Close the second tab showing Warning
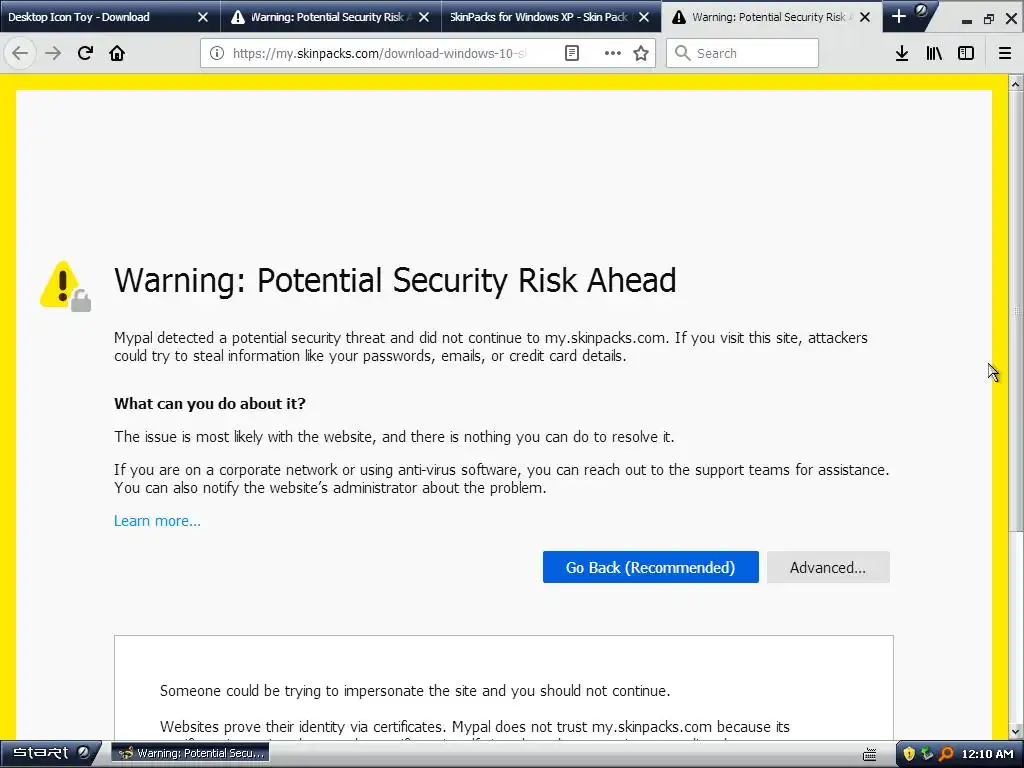This screenshot has height=768, width=1024. 424,17
